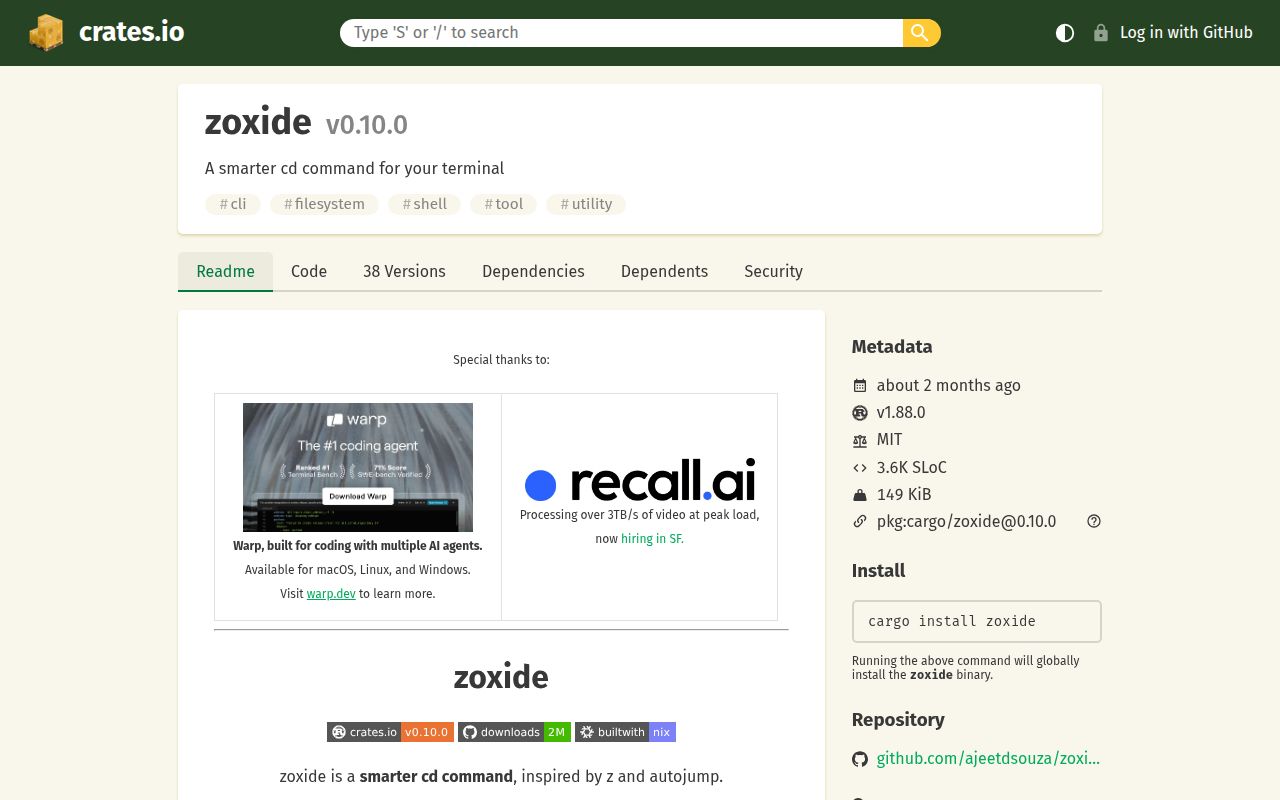Viewport: 1280px width, 800px height.
Task: Click the v0.10.0 version label in header
Action: pyautogui.click(x=367, y=125)
